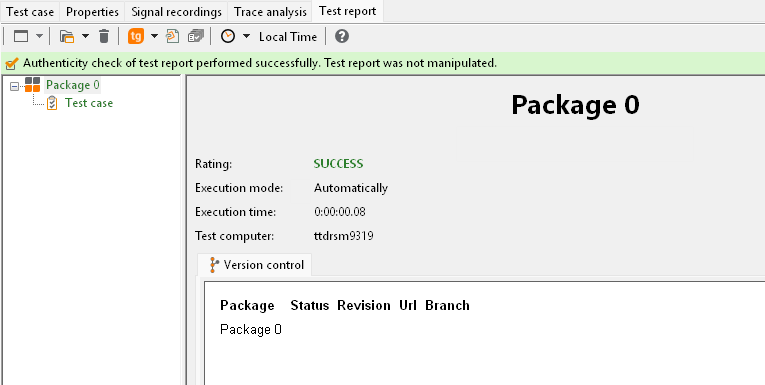Screen dimensions: 765x385
Task: Click the Revision column header
Action: pos(364,305)
